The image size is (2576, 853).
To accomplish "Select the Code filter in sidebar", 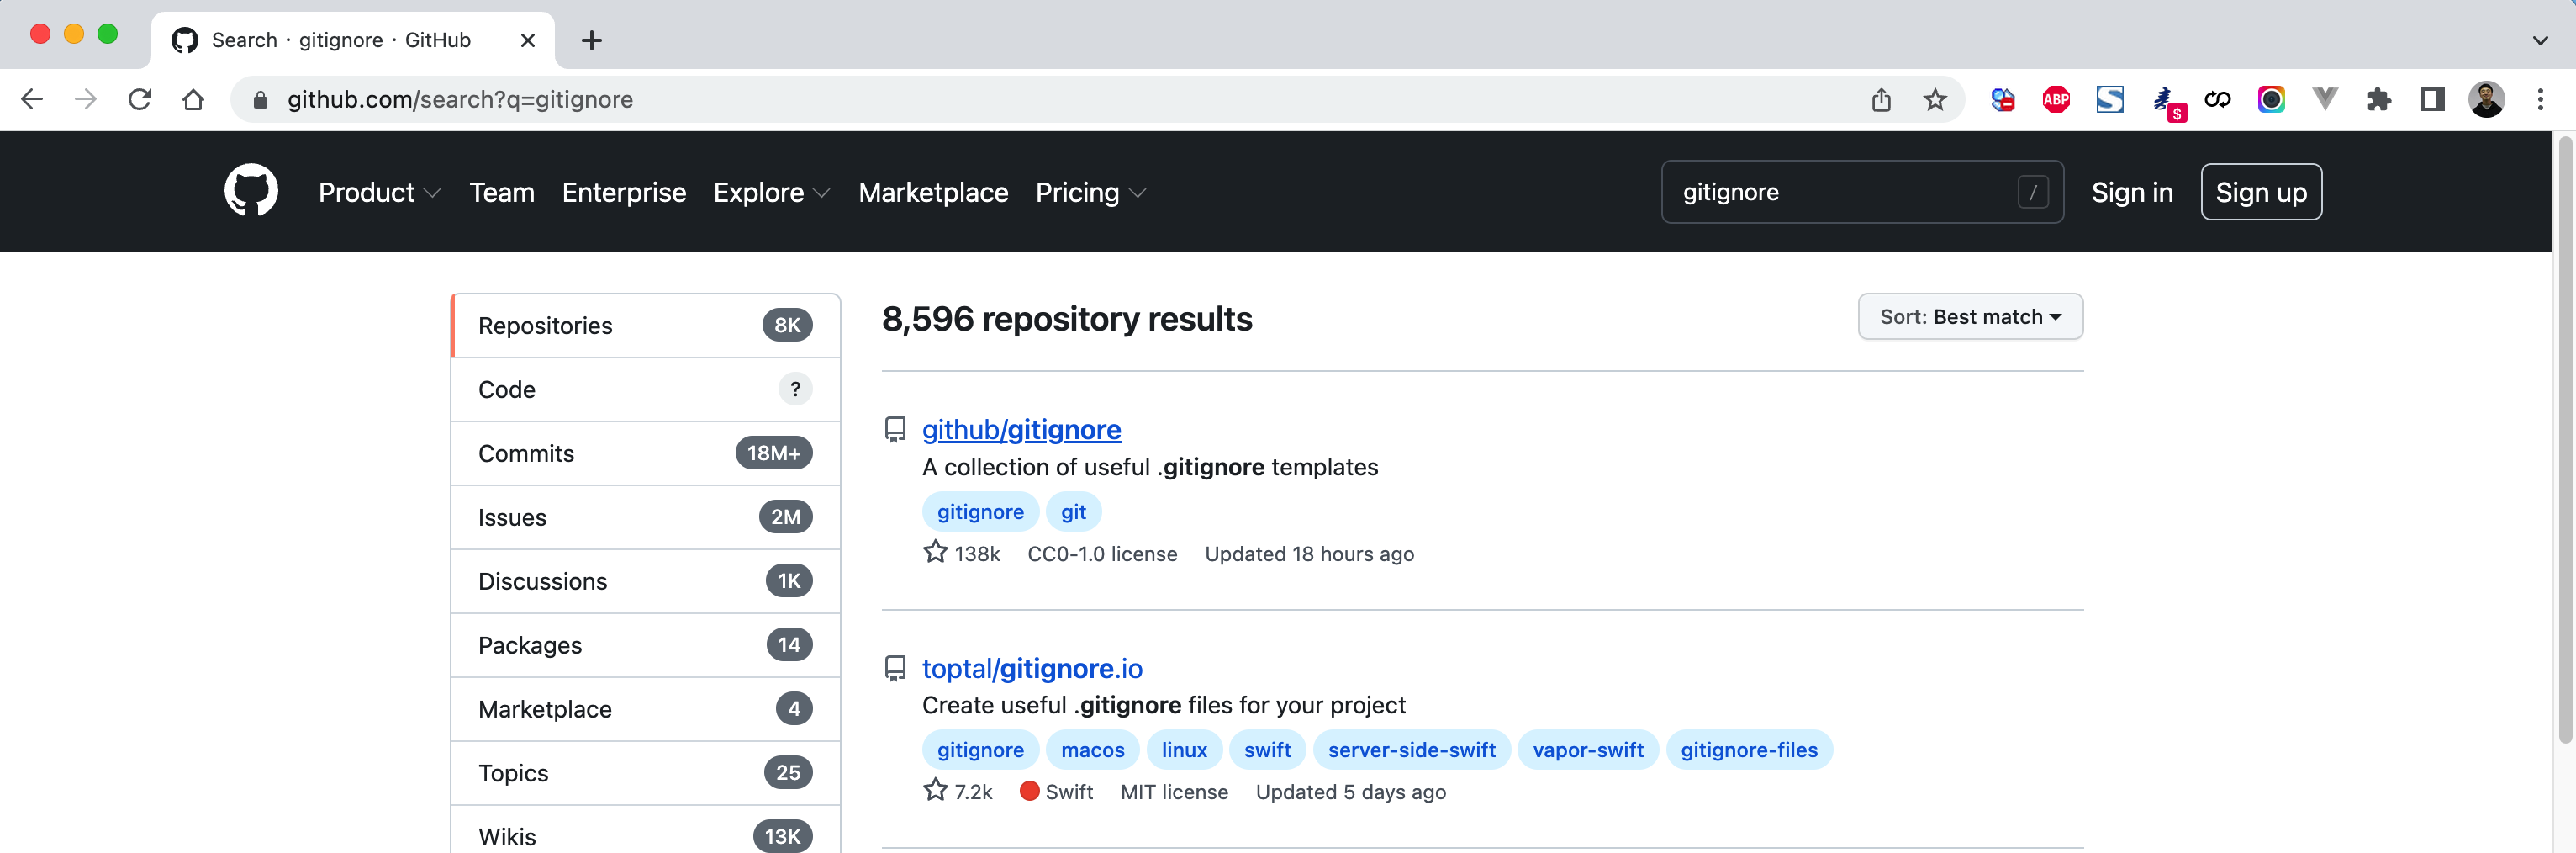I will pyautogui.click(x=646, y=389).
